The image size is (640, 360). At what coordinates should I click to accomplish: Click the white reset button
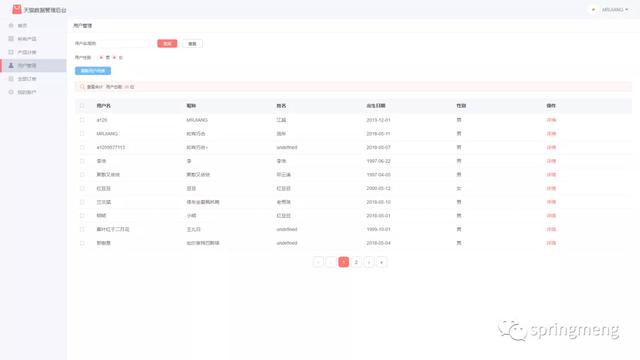(x=192, y=44)
